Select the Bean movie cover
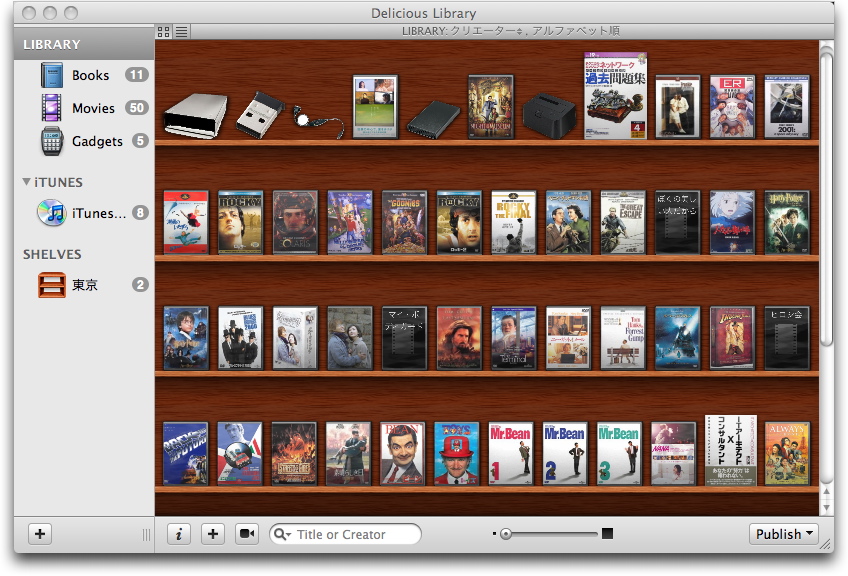Viewport: 848px width, 576px height. (x=403, y=454)
